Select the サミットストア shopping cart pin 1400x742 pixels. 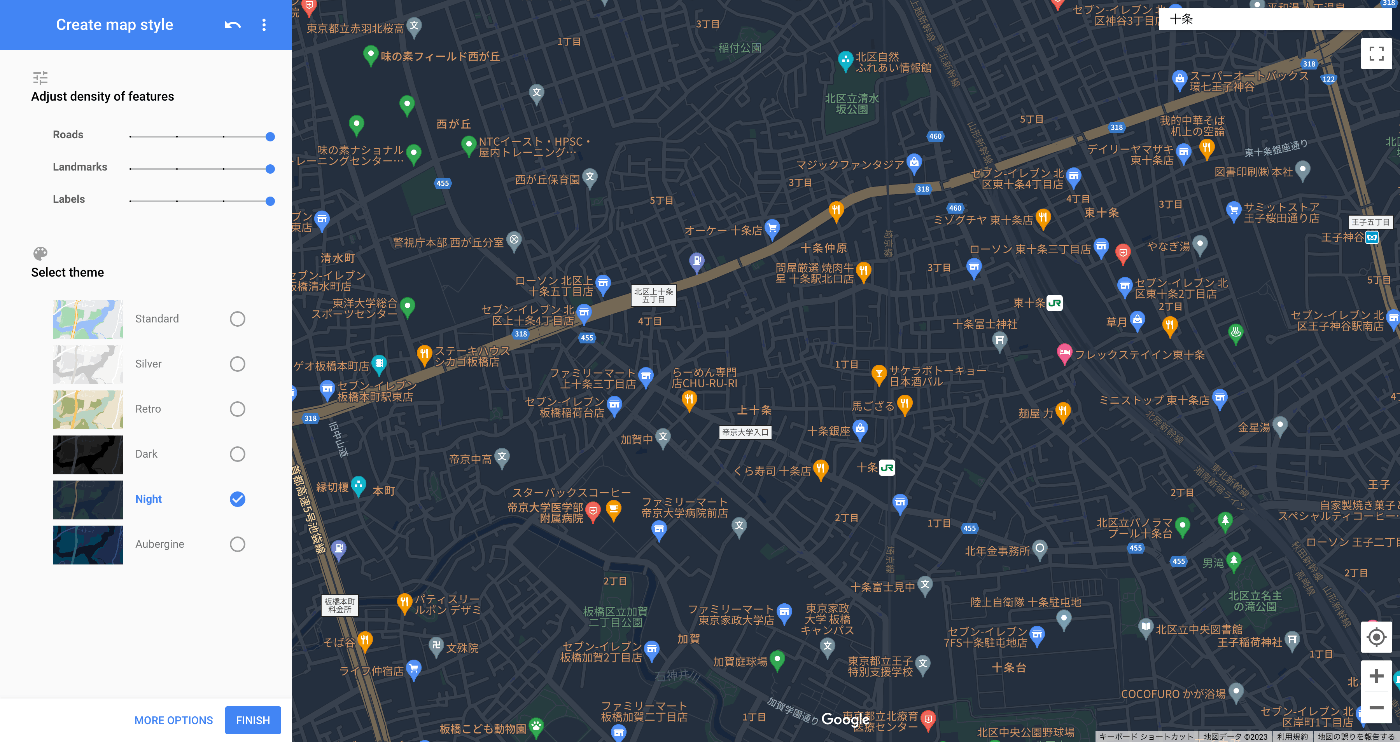pos(1234,210)
